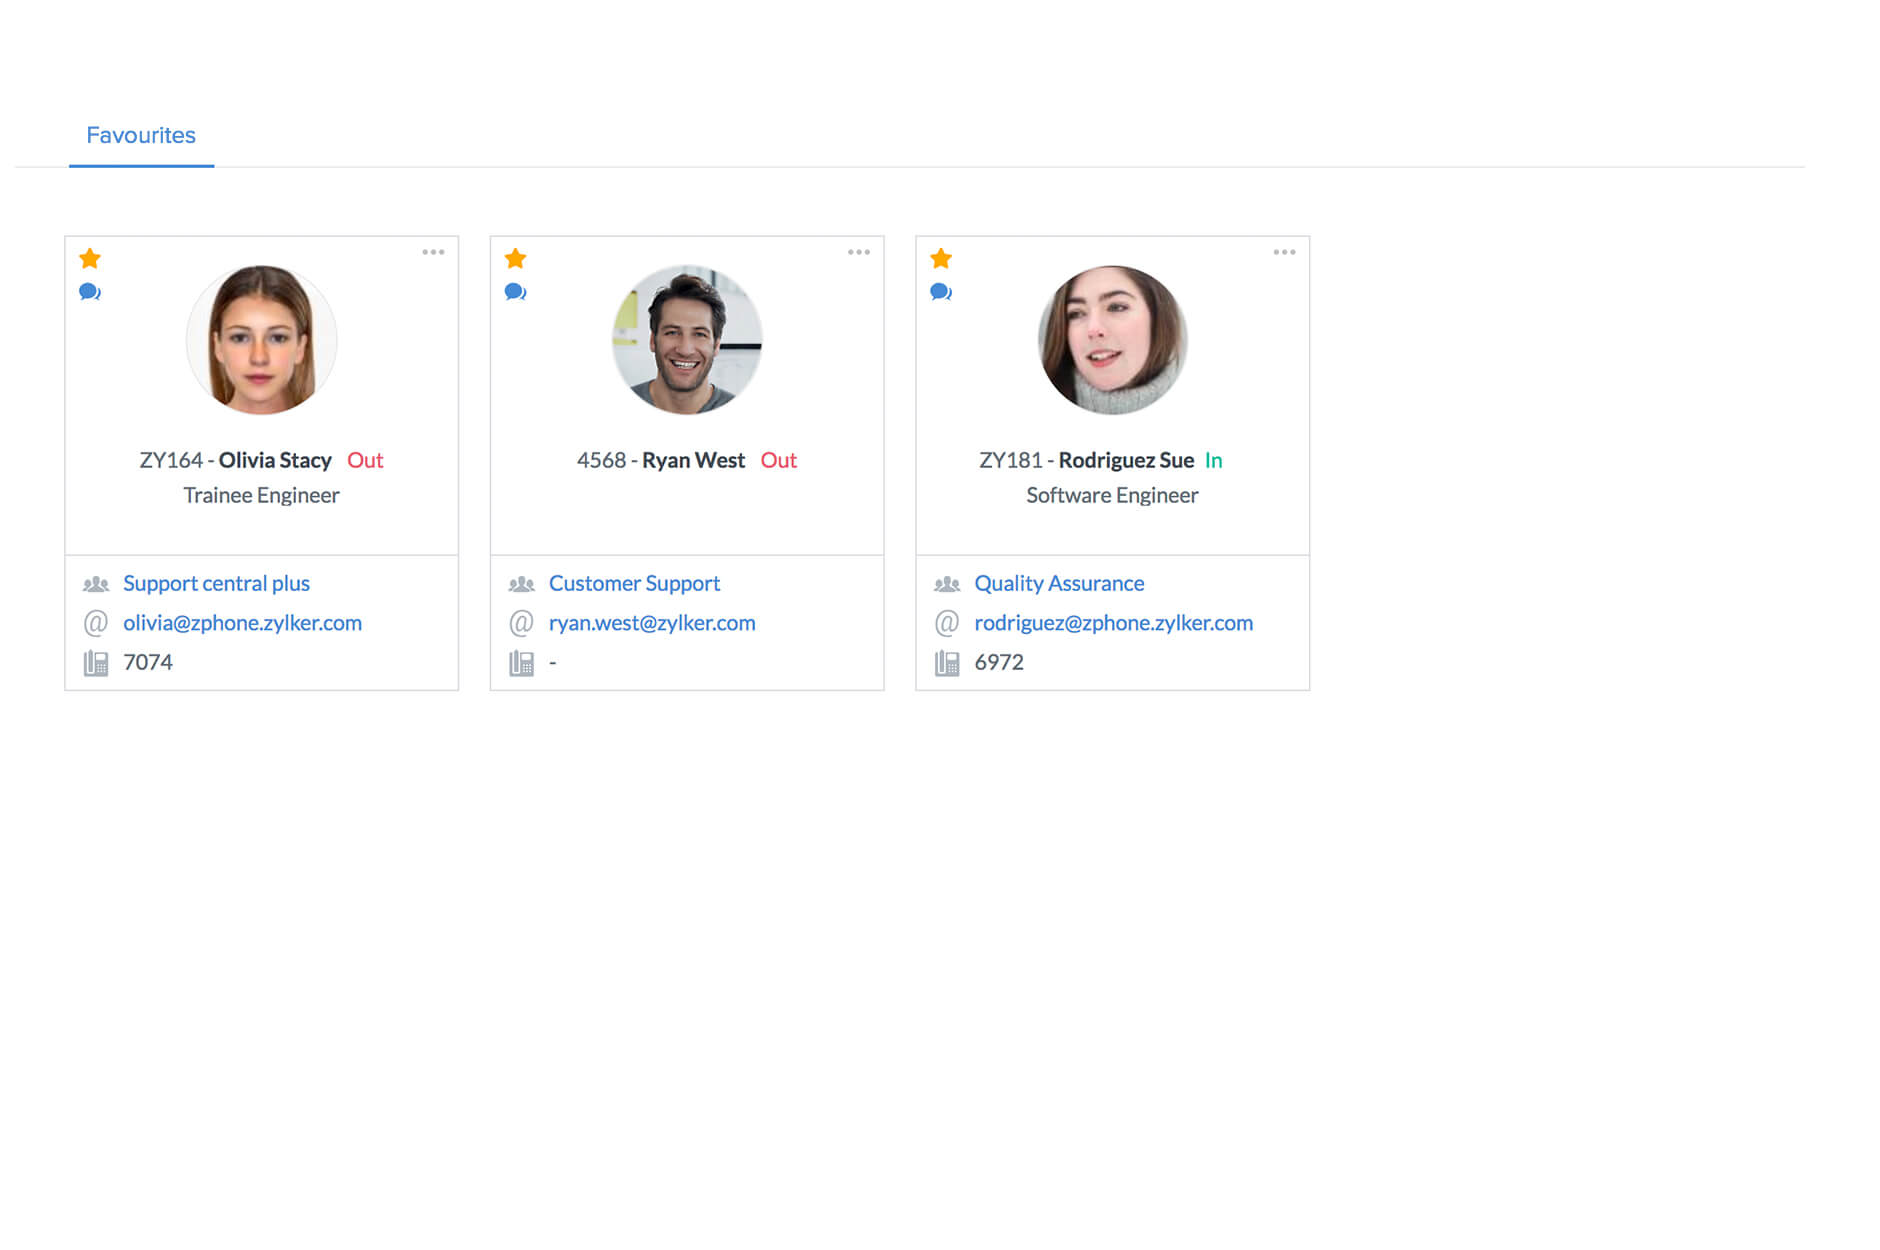Start a chat with Ryan West
The image size is (1880, 1250).
coord(515,291)
